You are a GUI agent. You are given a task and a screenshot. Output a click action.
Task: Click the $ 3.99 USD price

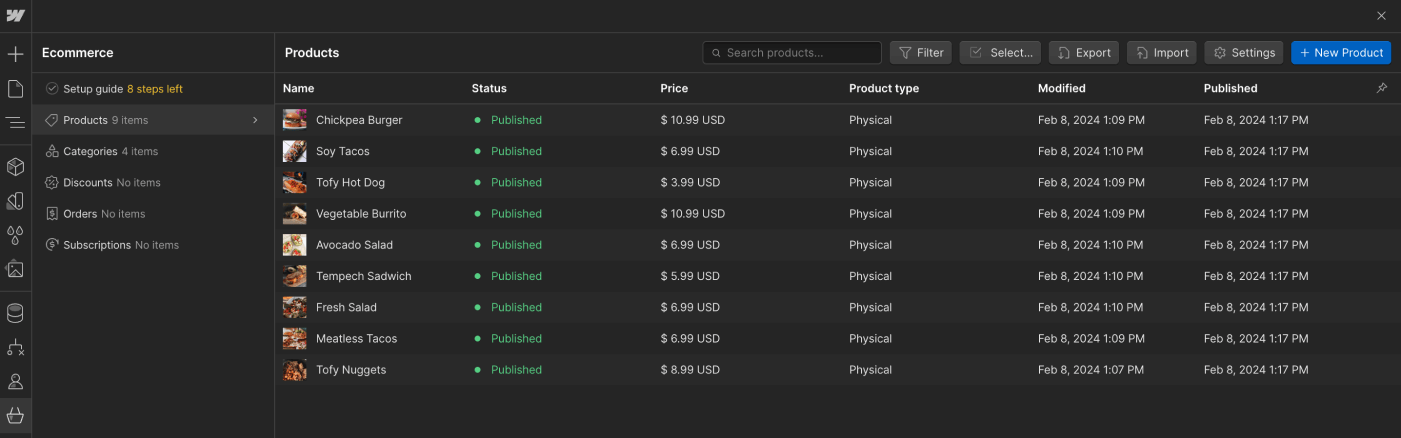click(690, 182)
